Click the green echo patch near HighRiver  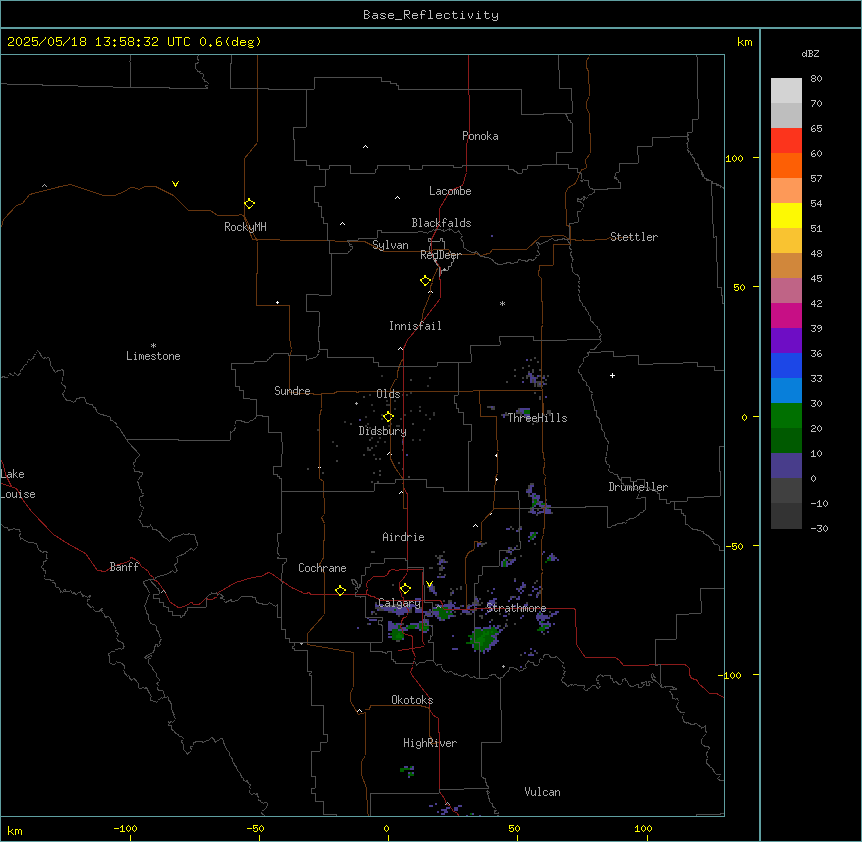(x=407, y=771)
